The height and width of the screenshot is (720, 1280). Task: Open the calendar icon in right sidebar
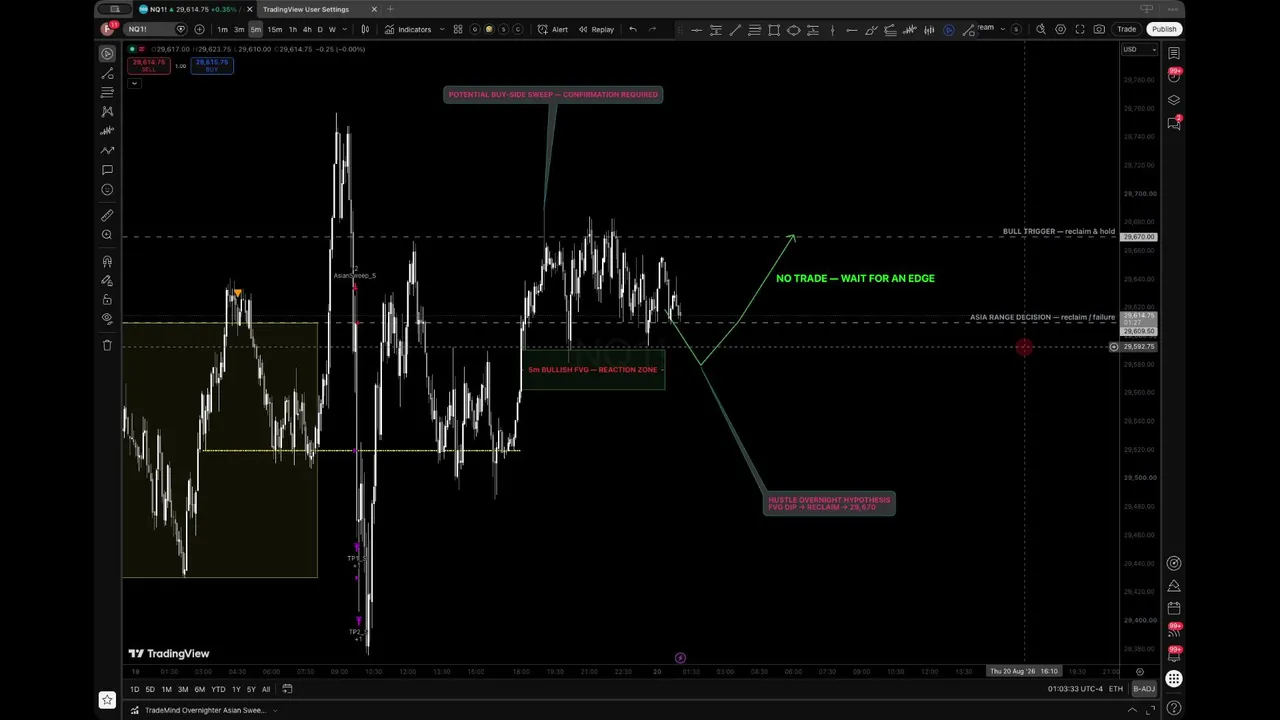click(x=1174, y=608)
